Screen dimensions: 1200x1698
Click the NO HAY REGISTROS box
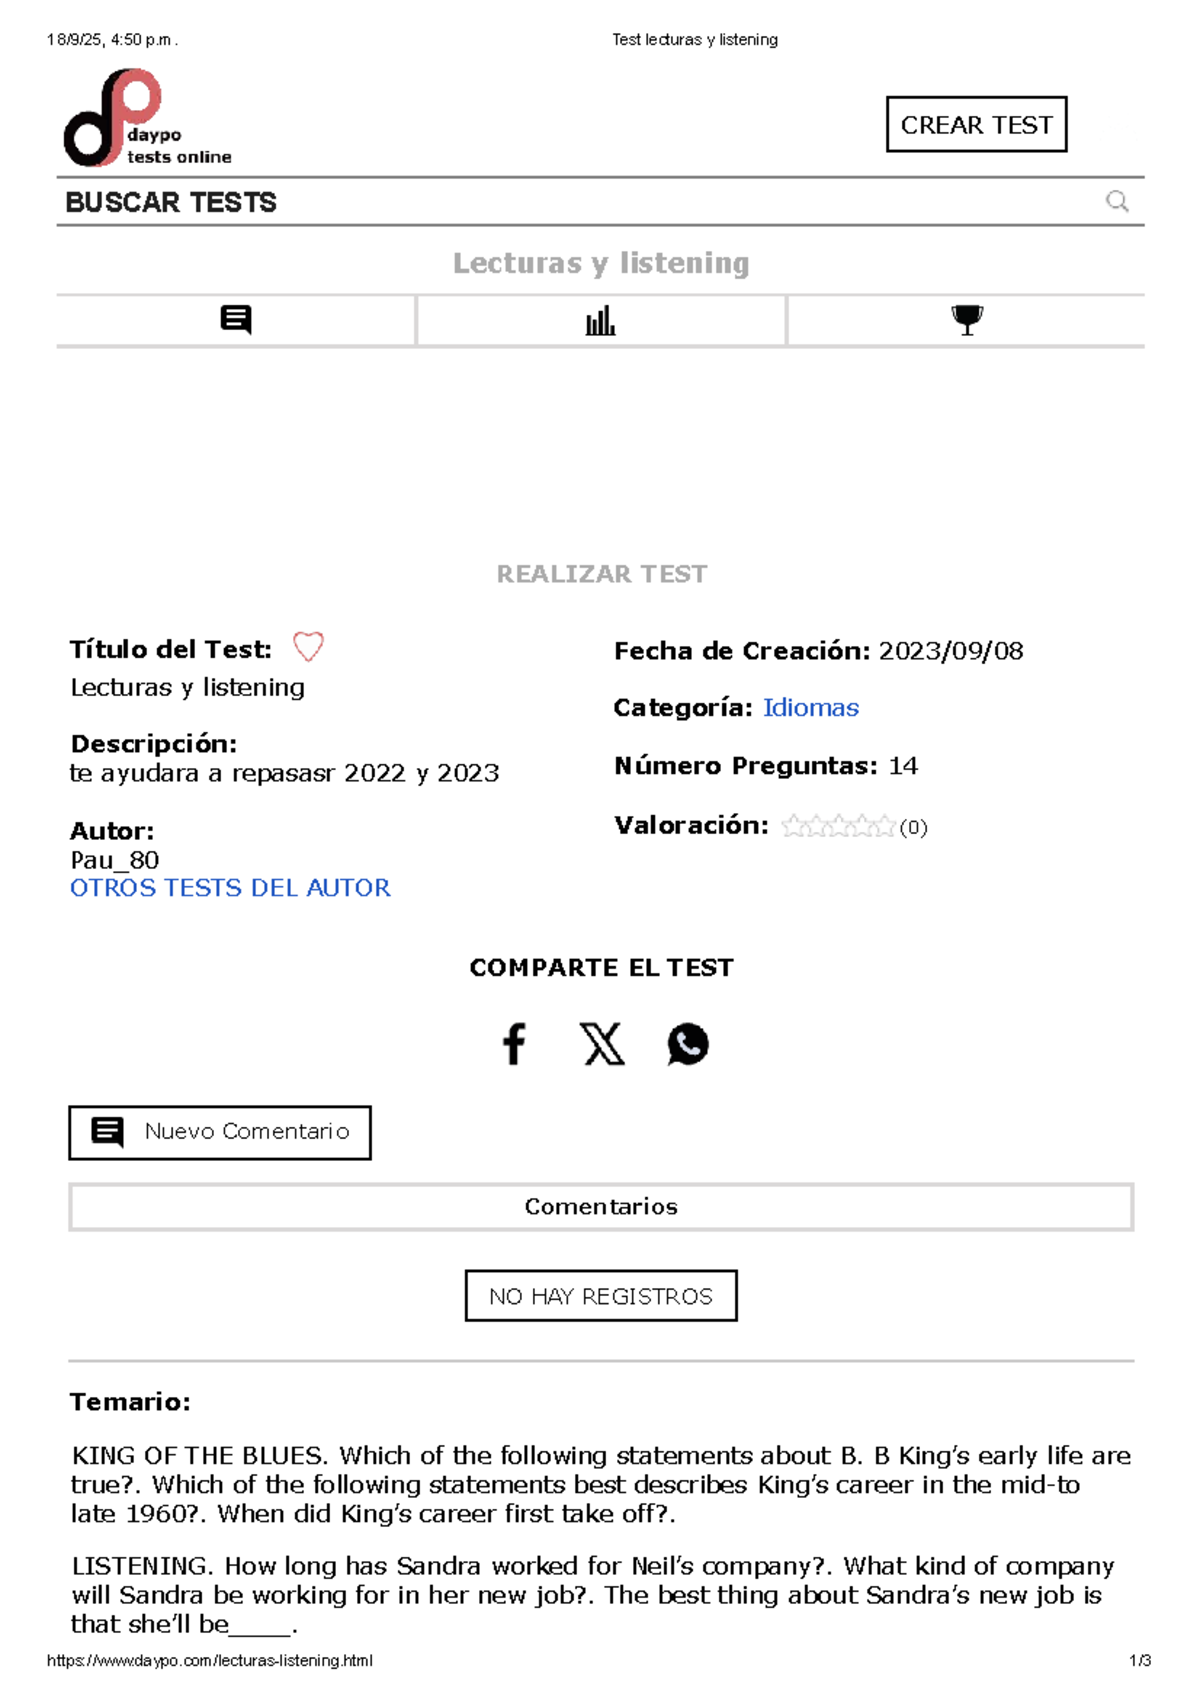pos(601,1296)
